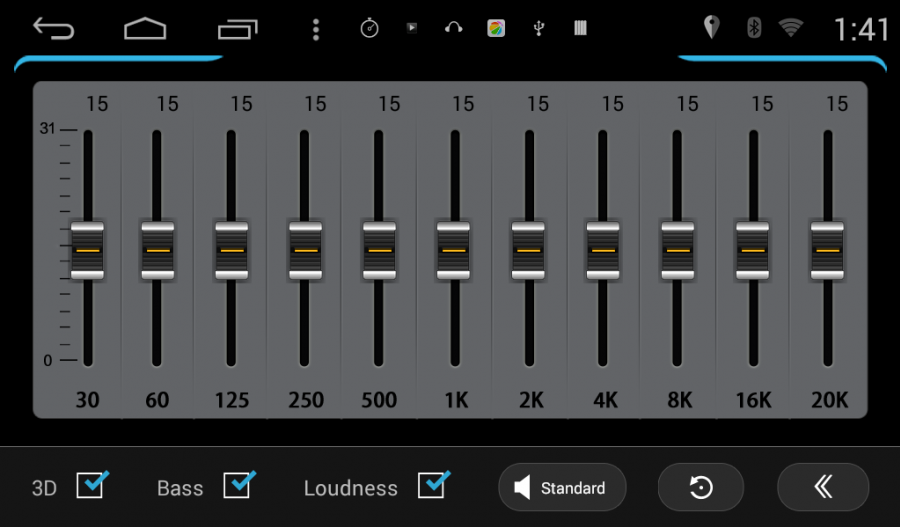Disable the Bass checkbox
This screenshot has height=527, width=900.
[x=239, y=485]
